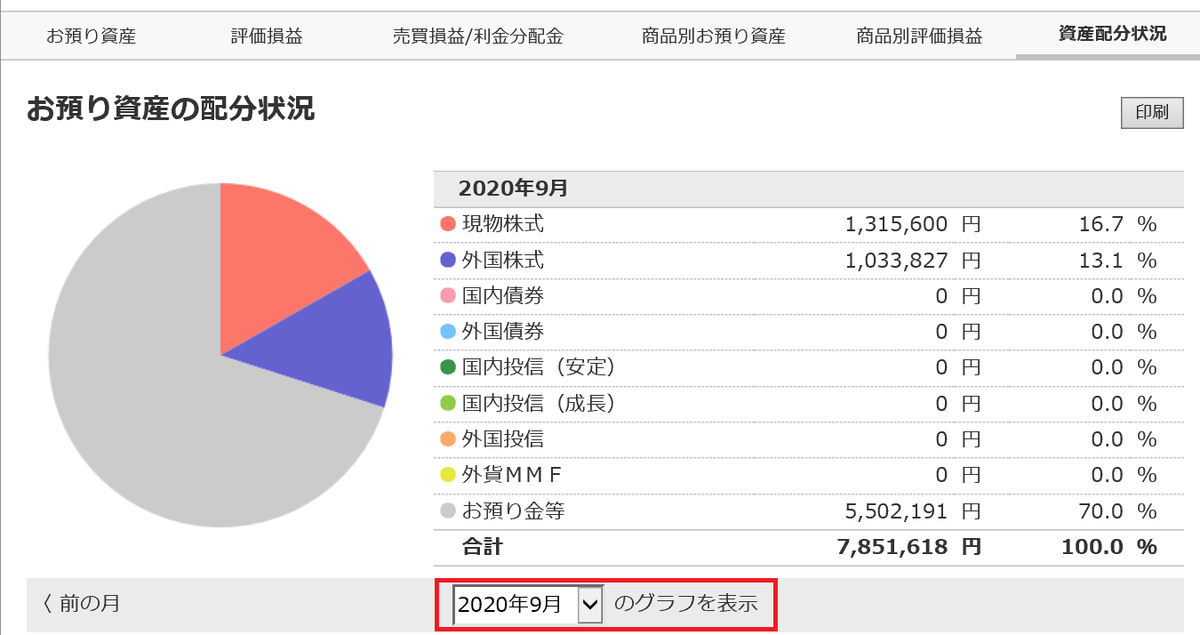Select the 資産配分状況 tab

(x=1112, y=34)
